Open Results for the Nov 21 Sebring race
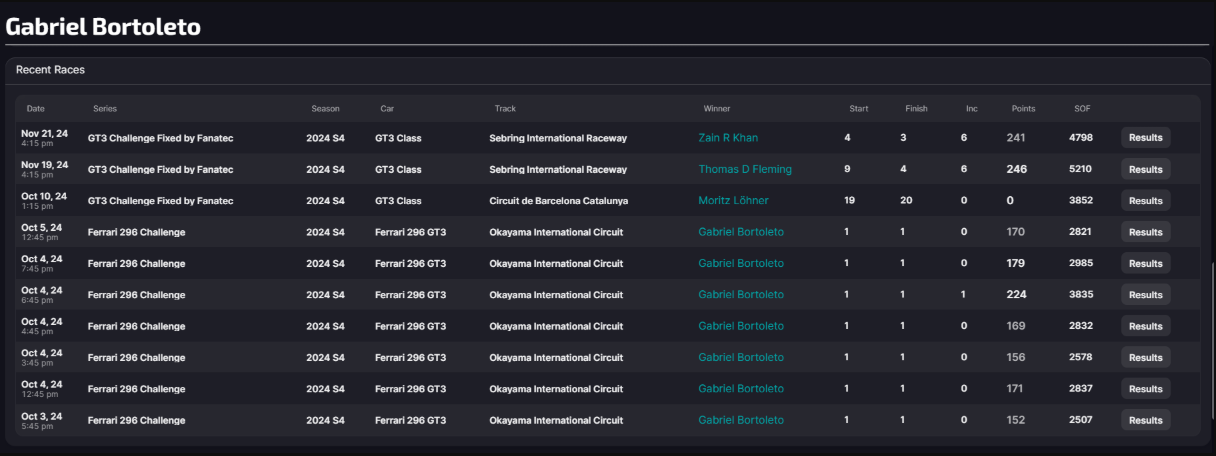This screenshot has height=456, width=1216. (1145, 138)
